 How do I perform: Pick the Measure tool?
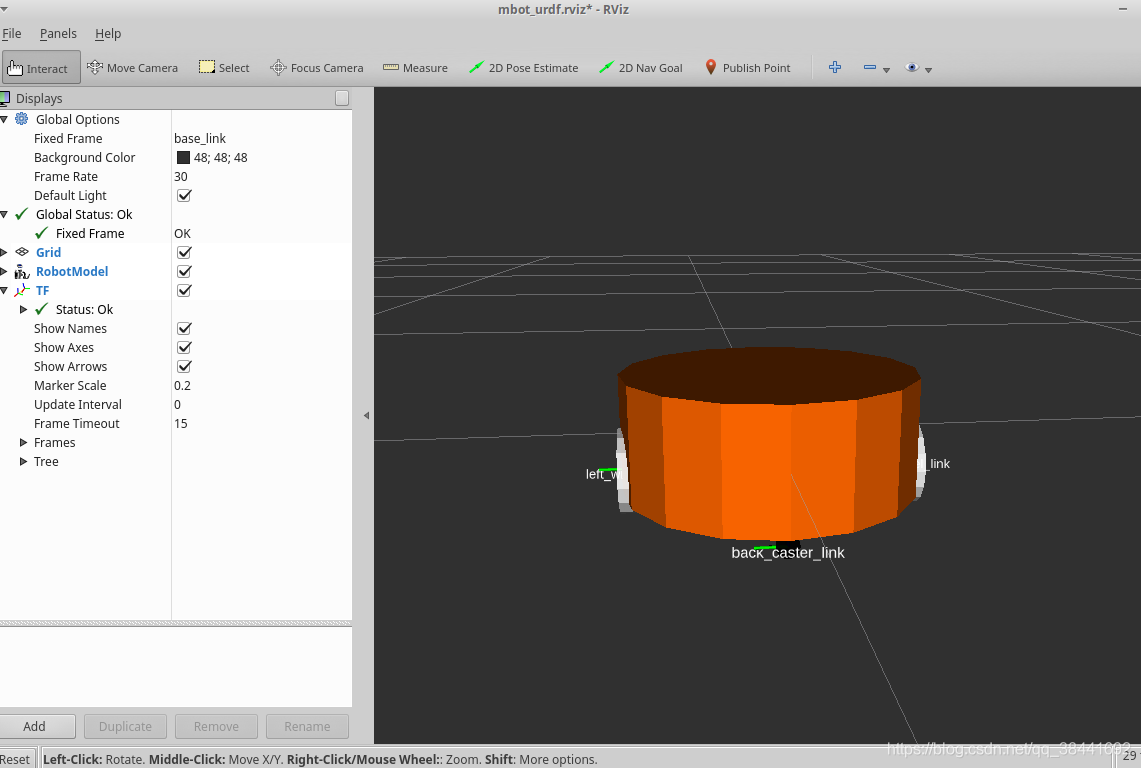[416, 68]
